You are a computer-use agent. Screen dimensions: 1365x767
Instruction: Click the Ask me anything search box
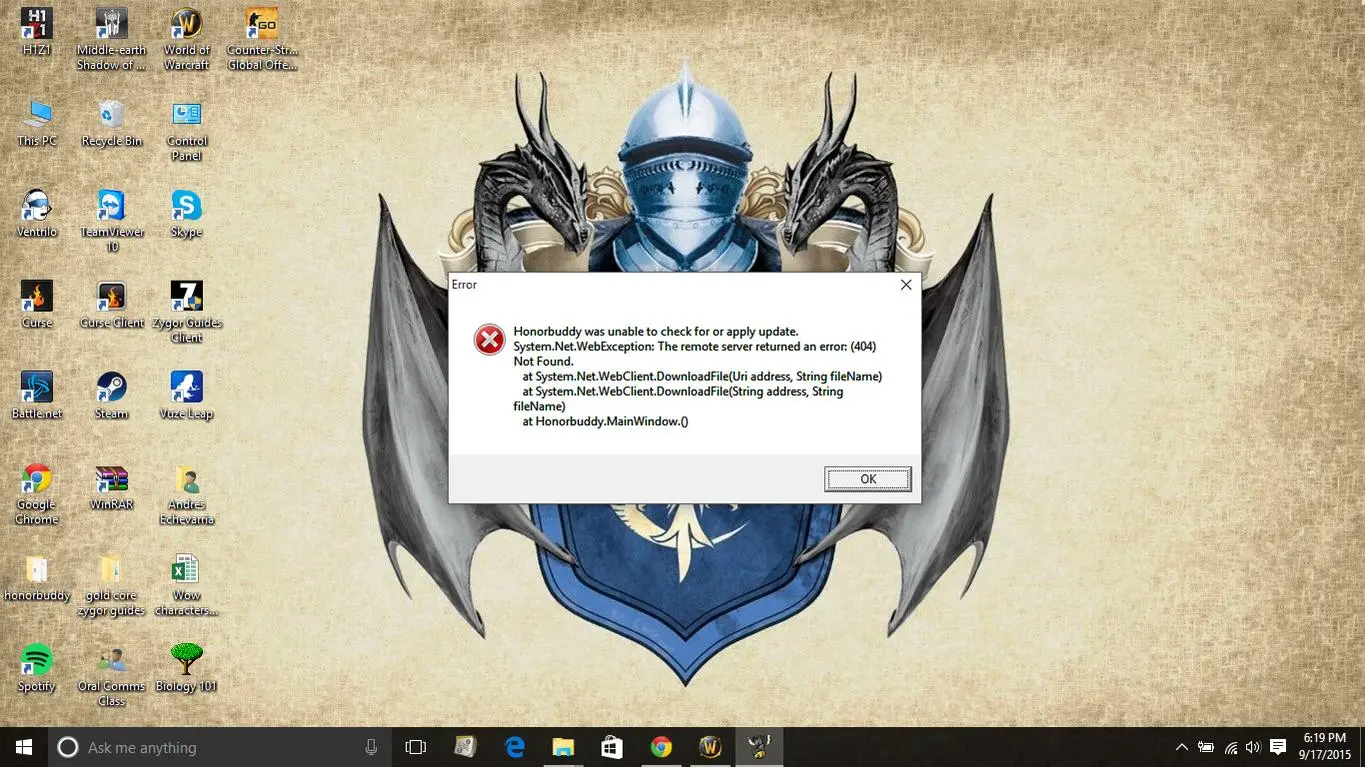pos(220,747)
